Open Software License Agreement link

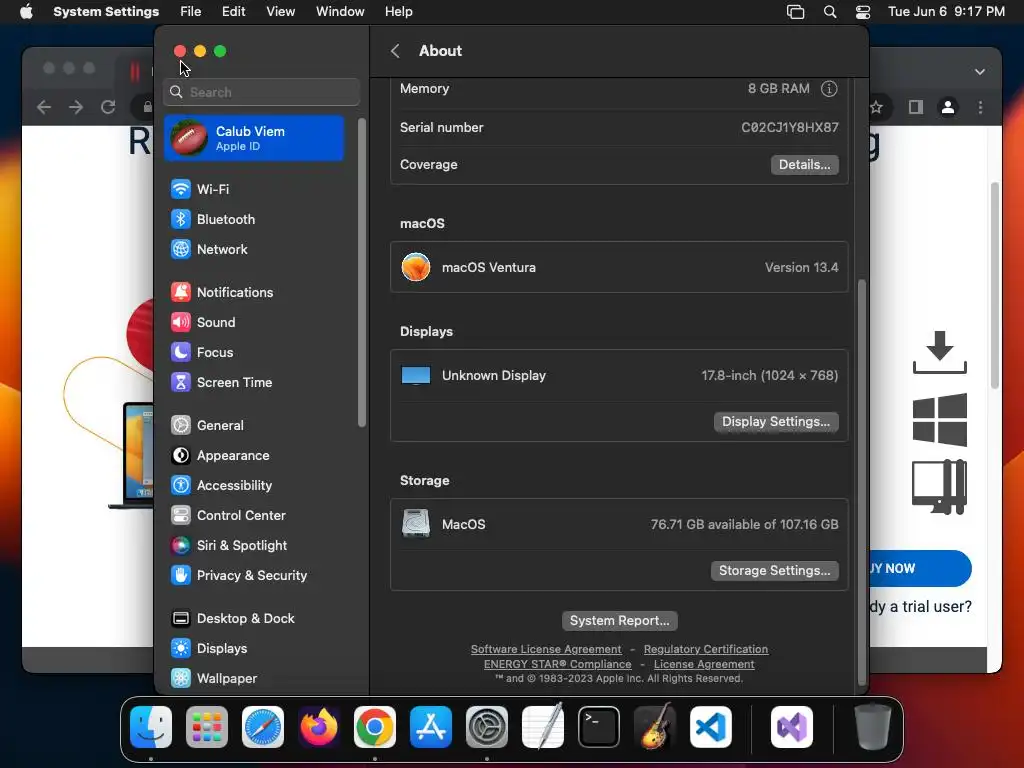coord(546,649)
